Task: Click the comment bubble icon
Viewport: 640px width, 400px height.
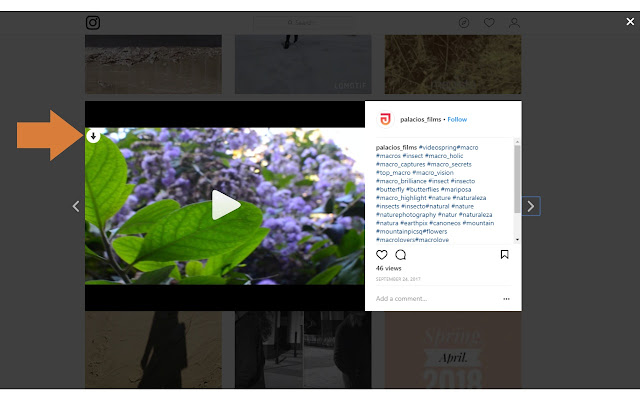Action: point(401,255)
